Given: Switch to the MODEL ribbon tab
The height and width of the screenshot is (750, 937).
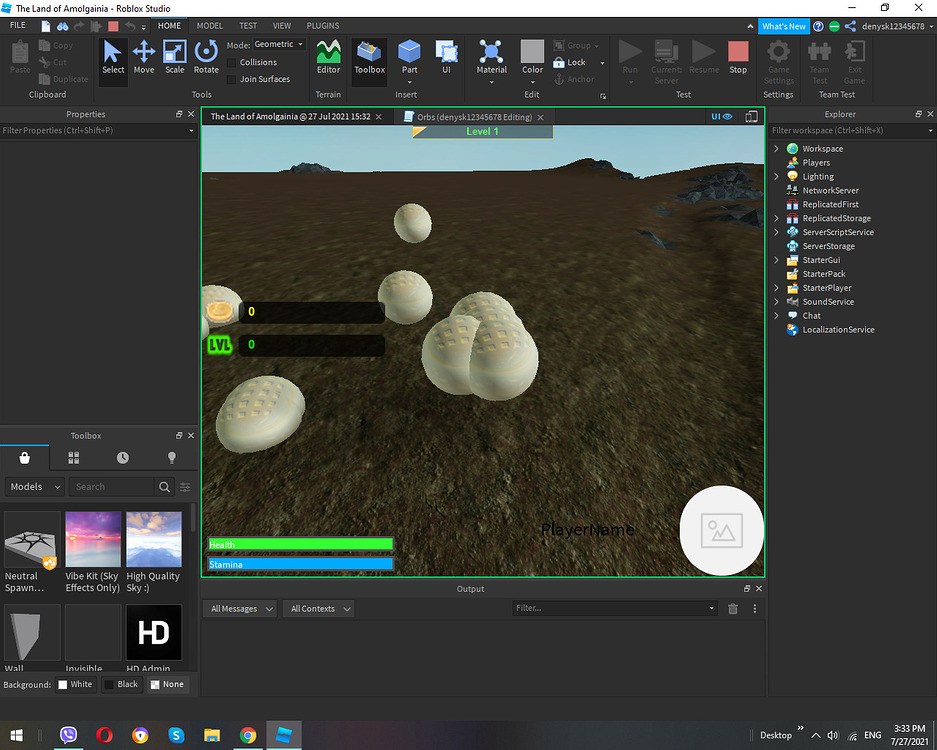Looking at the screenshot, I should coord(210,26).
